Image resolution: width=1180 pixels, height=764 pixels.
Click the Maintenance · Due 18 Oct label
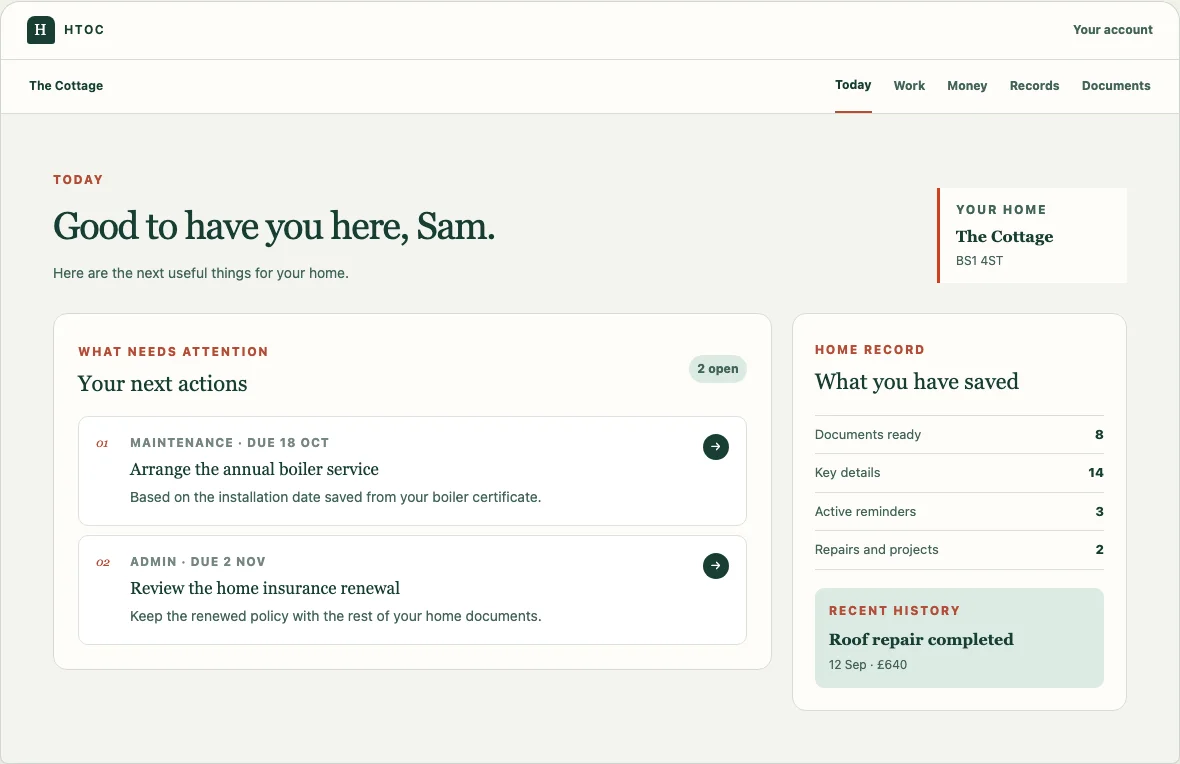(x=230, y=443)
